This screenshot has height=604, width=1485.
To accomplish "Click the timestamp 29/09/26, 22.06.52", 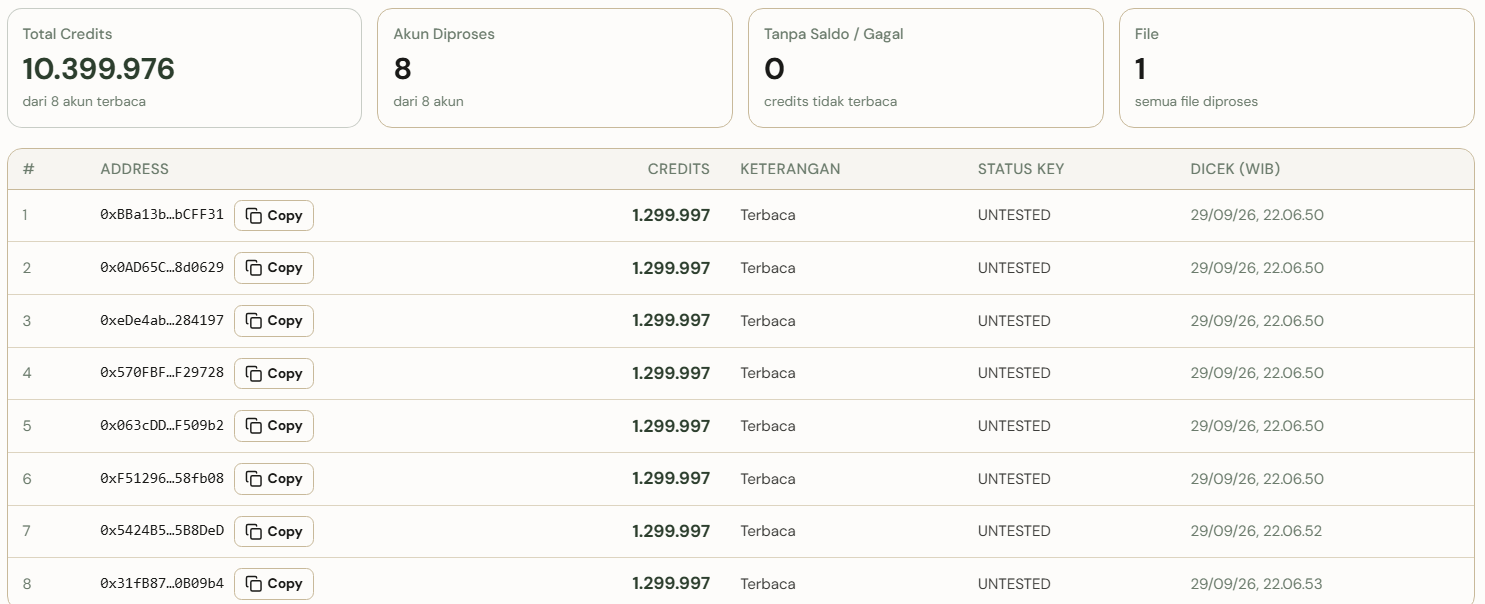I will [x=1256, y=531].
